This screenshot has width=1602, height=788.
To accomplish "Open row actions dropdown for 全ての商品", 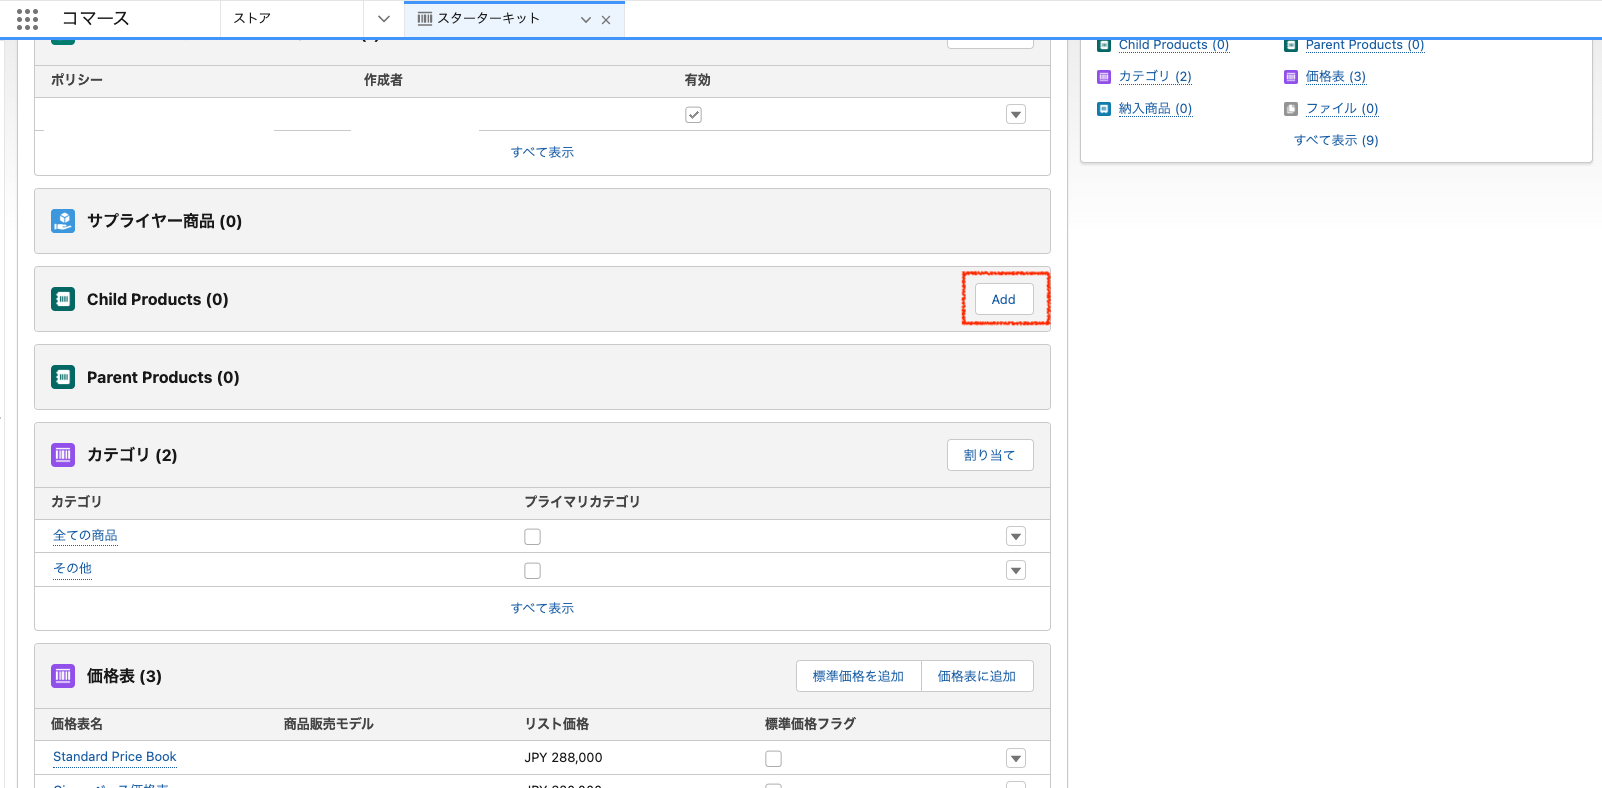I will [x=1016, y=537].
